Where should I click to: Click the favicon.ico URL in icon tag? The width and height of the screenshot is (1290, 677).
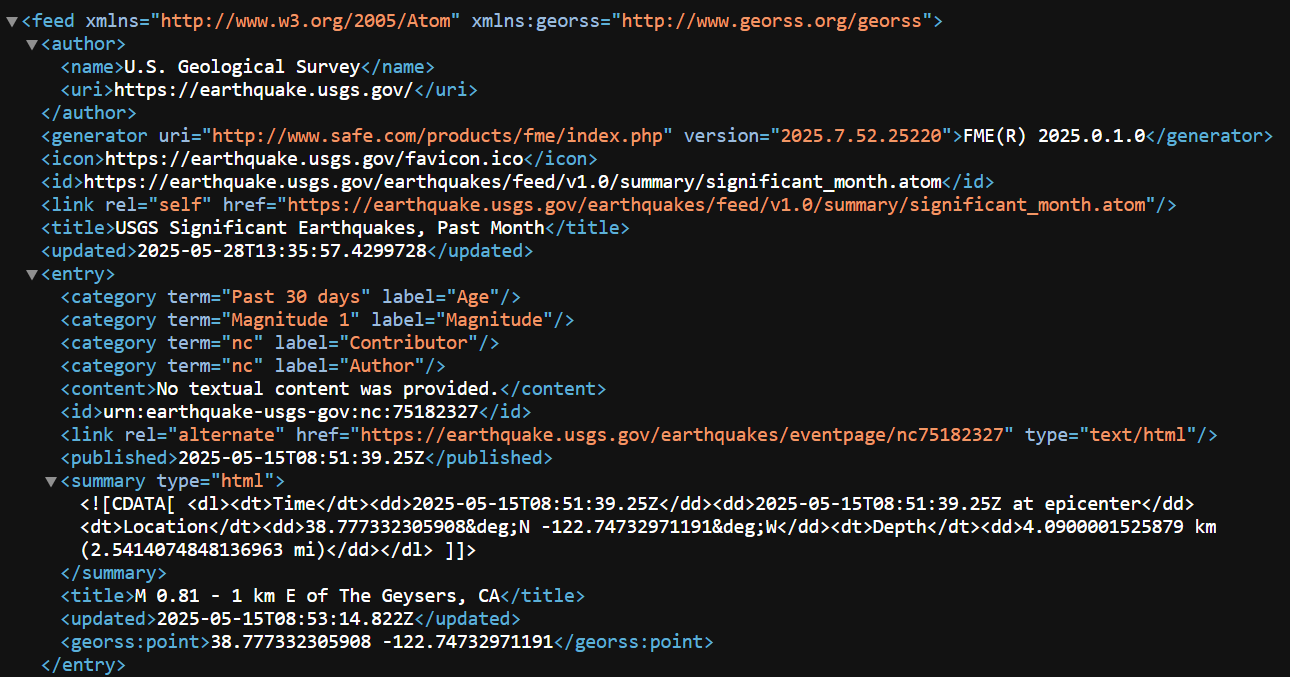[x=315, y=159]
